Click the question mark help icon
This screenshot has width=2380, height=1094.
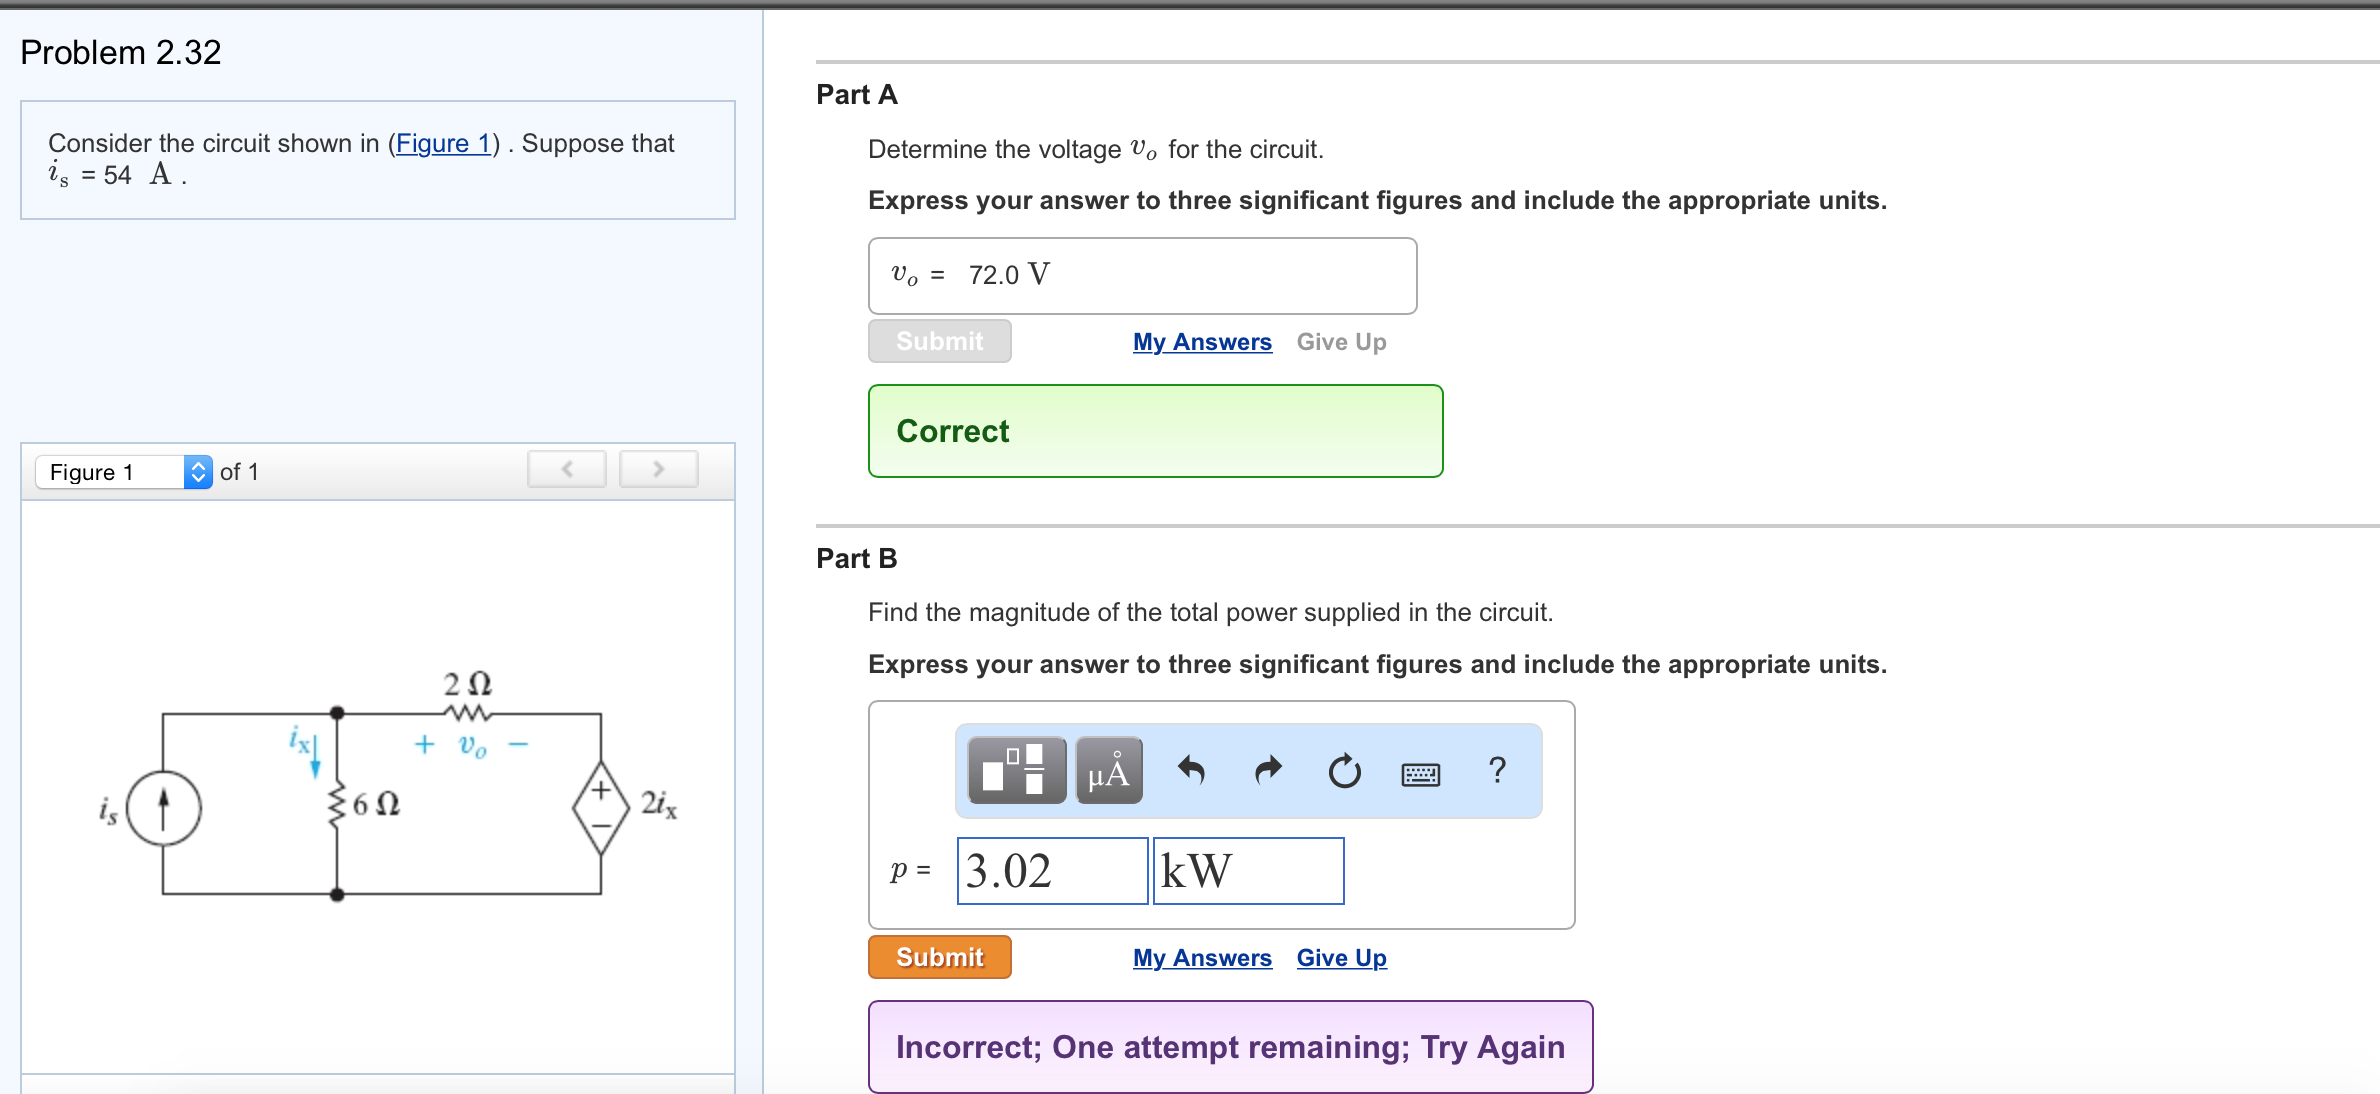tap(1497, 770)
